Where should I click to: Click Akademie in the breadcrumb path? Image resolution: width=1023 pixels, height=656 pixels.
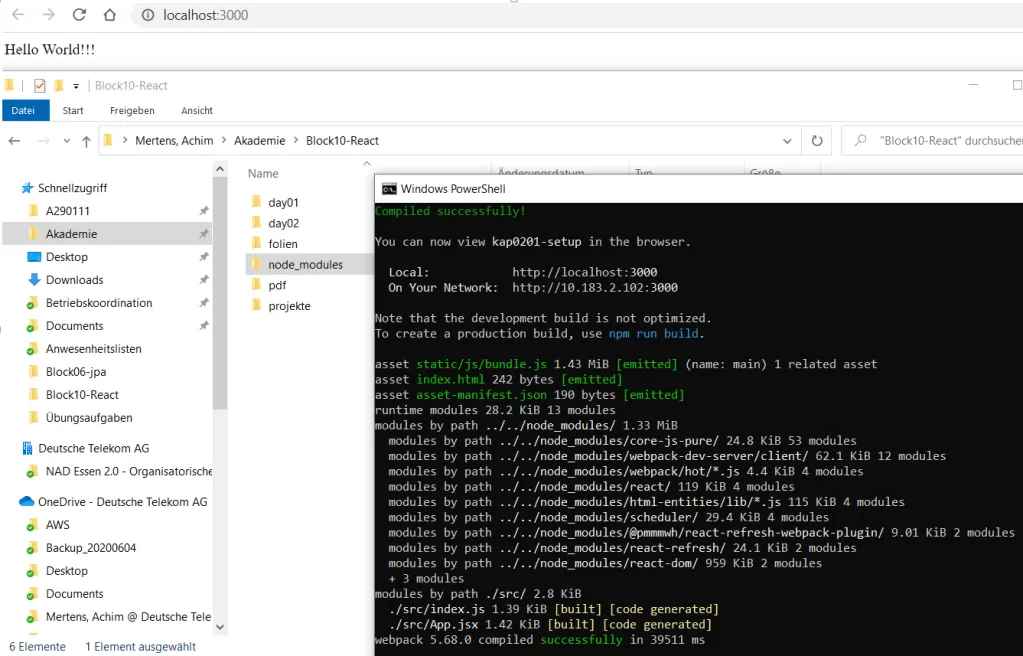point(260,141)
